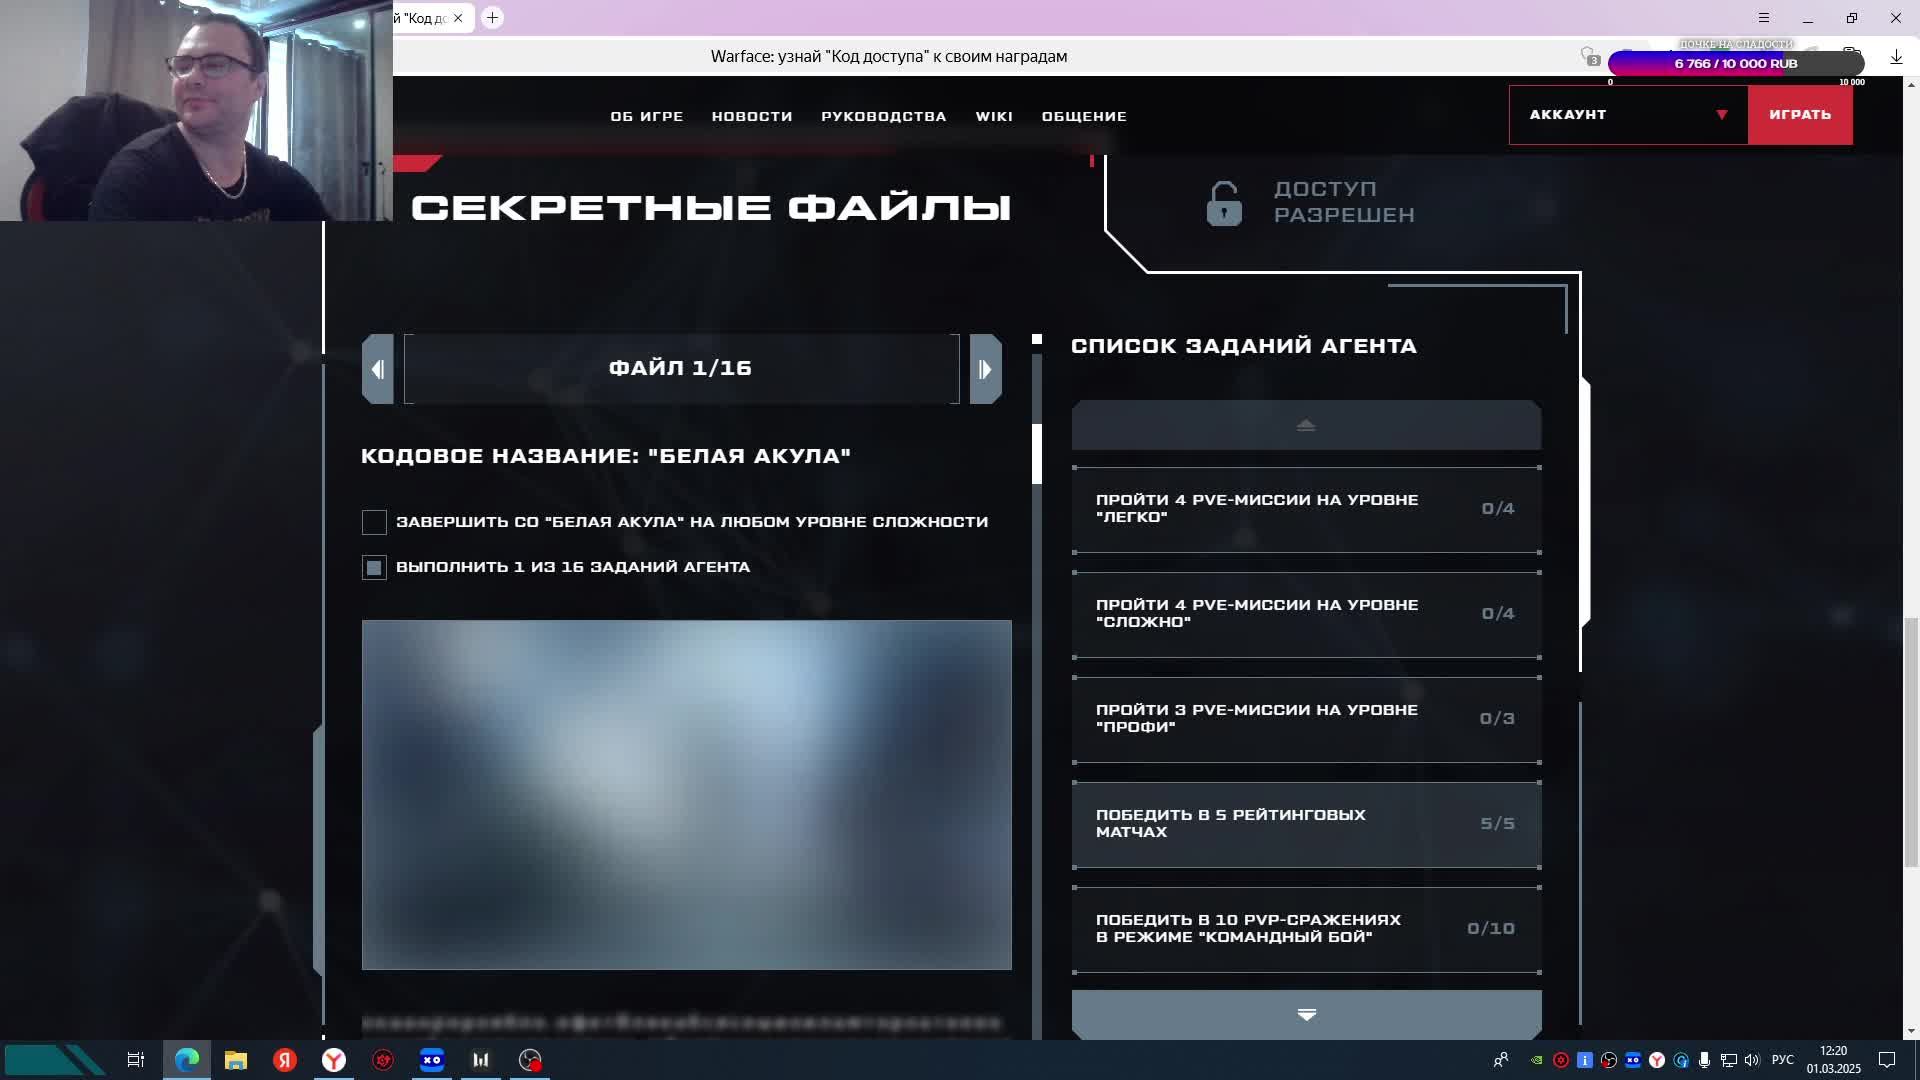1920x1080 pixels.
Task: Open the volume speaker tray icon
Action: tap(1752, 1060)
